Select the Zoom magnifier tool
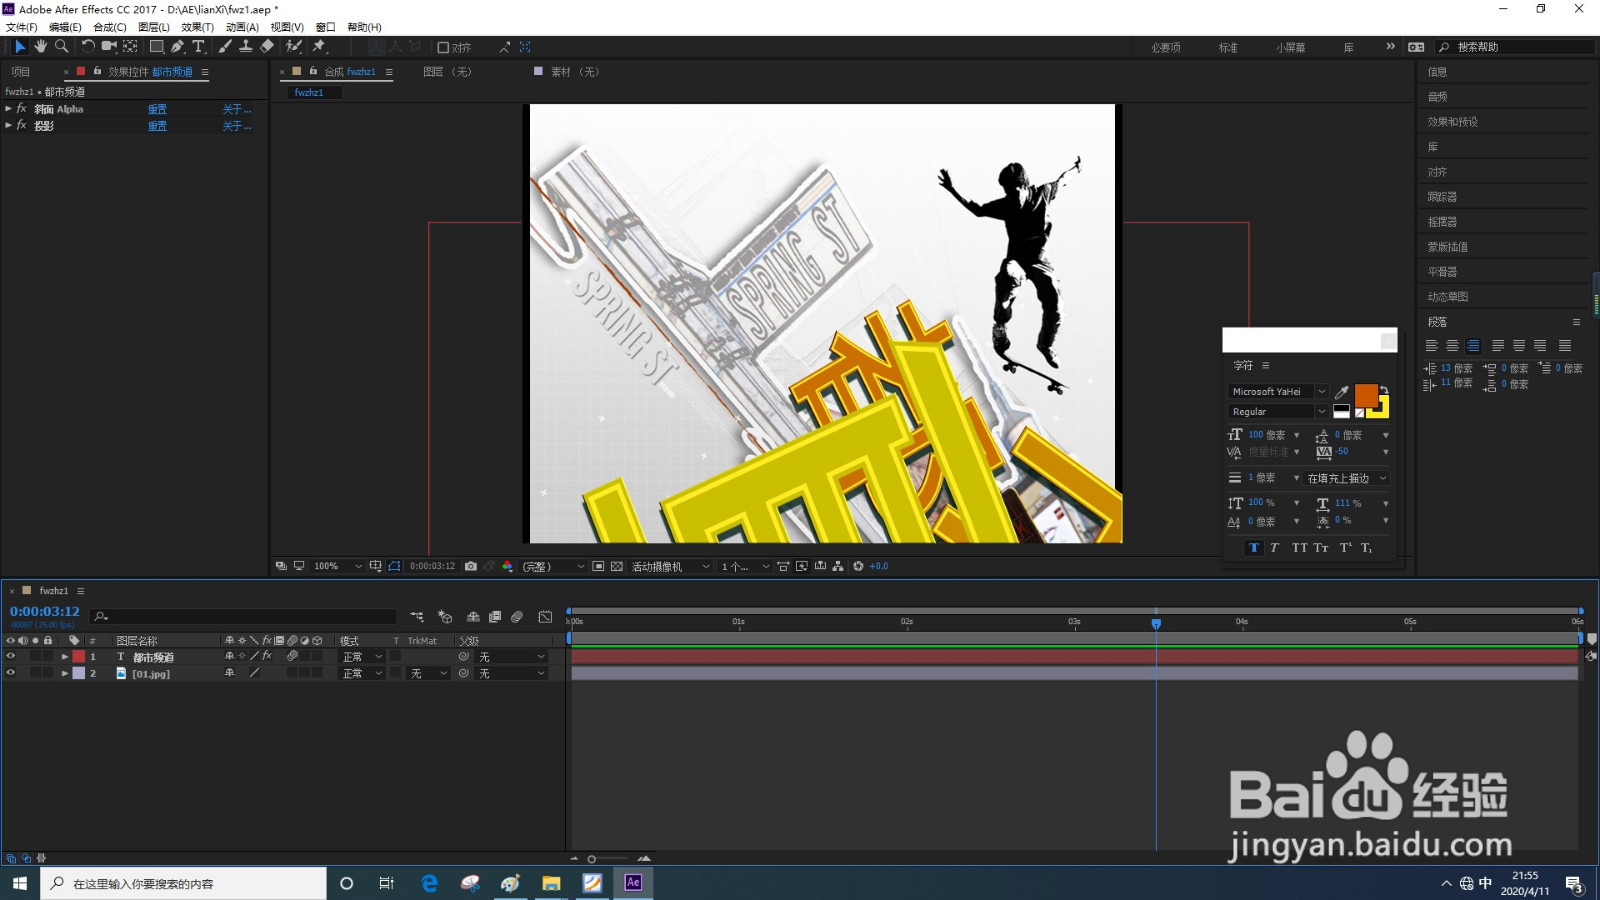Viewport: 1600px width, 900px height. (x=61, y=47)
